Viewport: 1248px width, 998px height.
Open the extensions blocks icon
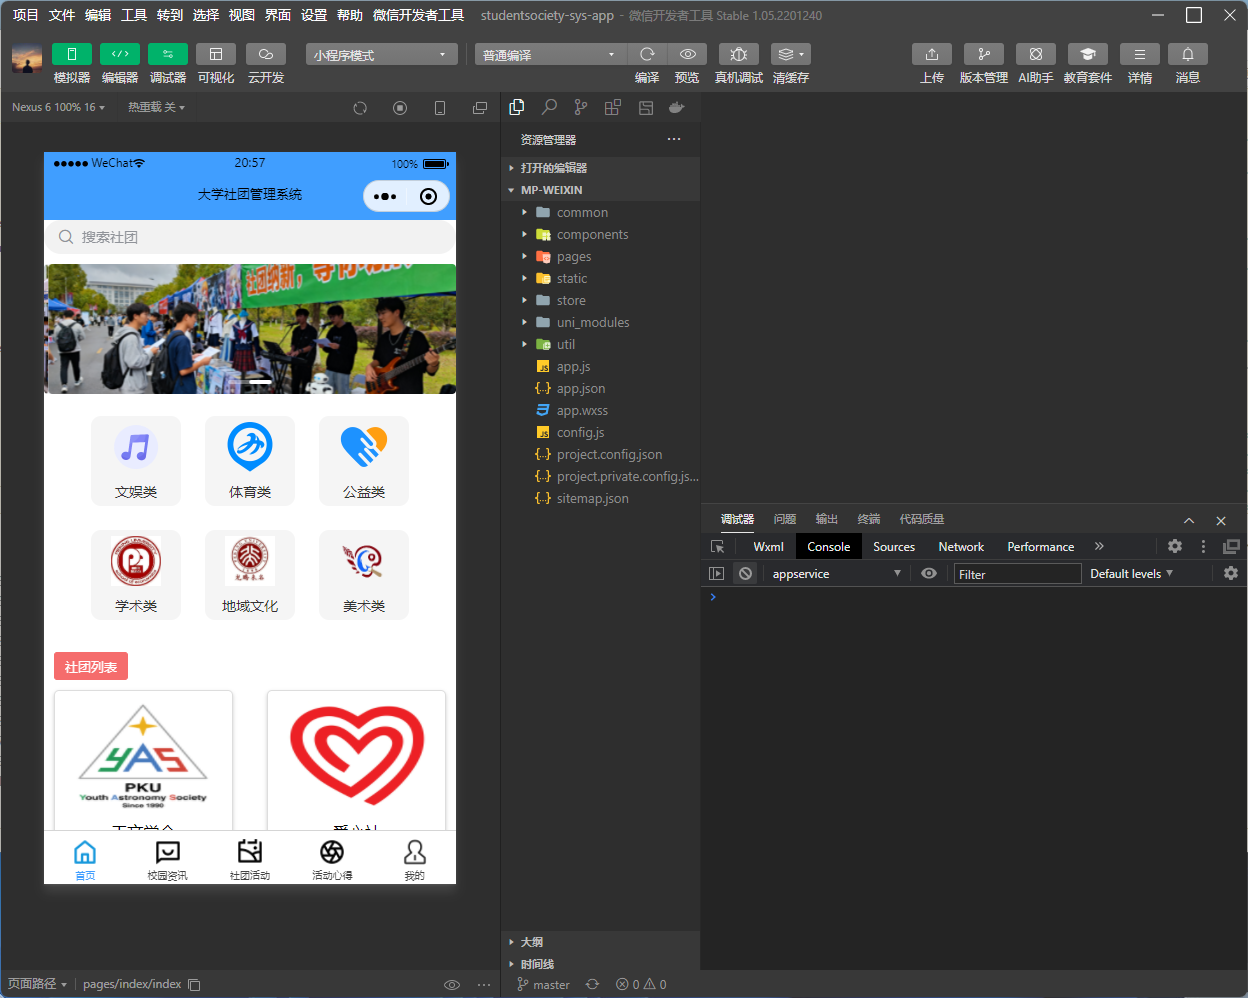click(613, 107)
